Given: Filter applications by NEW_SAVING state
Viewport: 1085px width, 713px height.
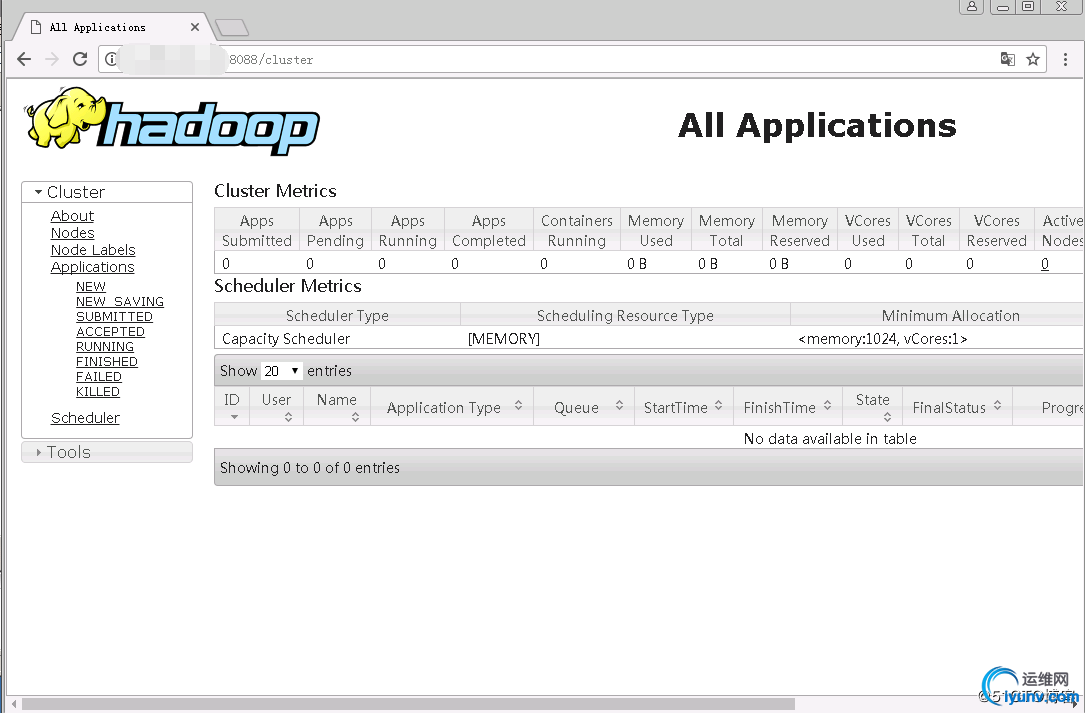Looking at the screenshot, I should pyautogui.click(x=120, y=302).
